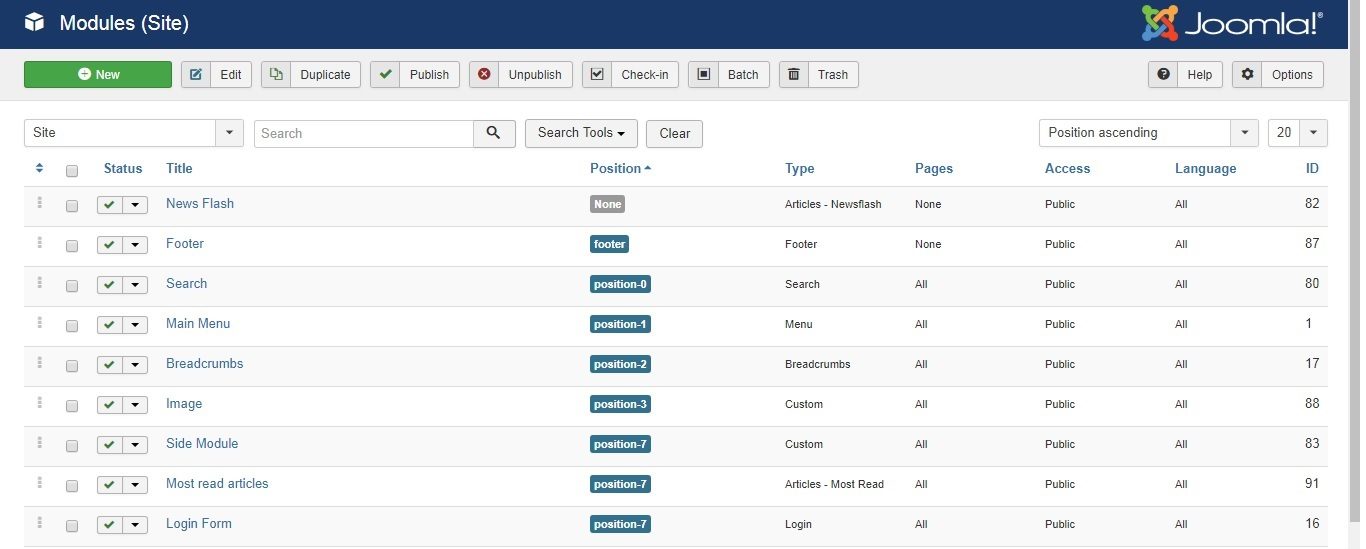Click the red Unpublish toolbar button

[521, 74]
